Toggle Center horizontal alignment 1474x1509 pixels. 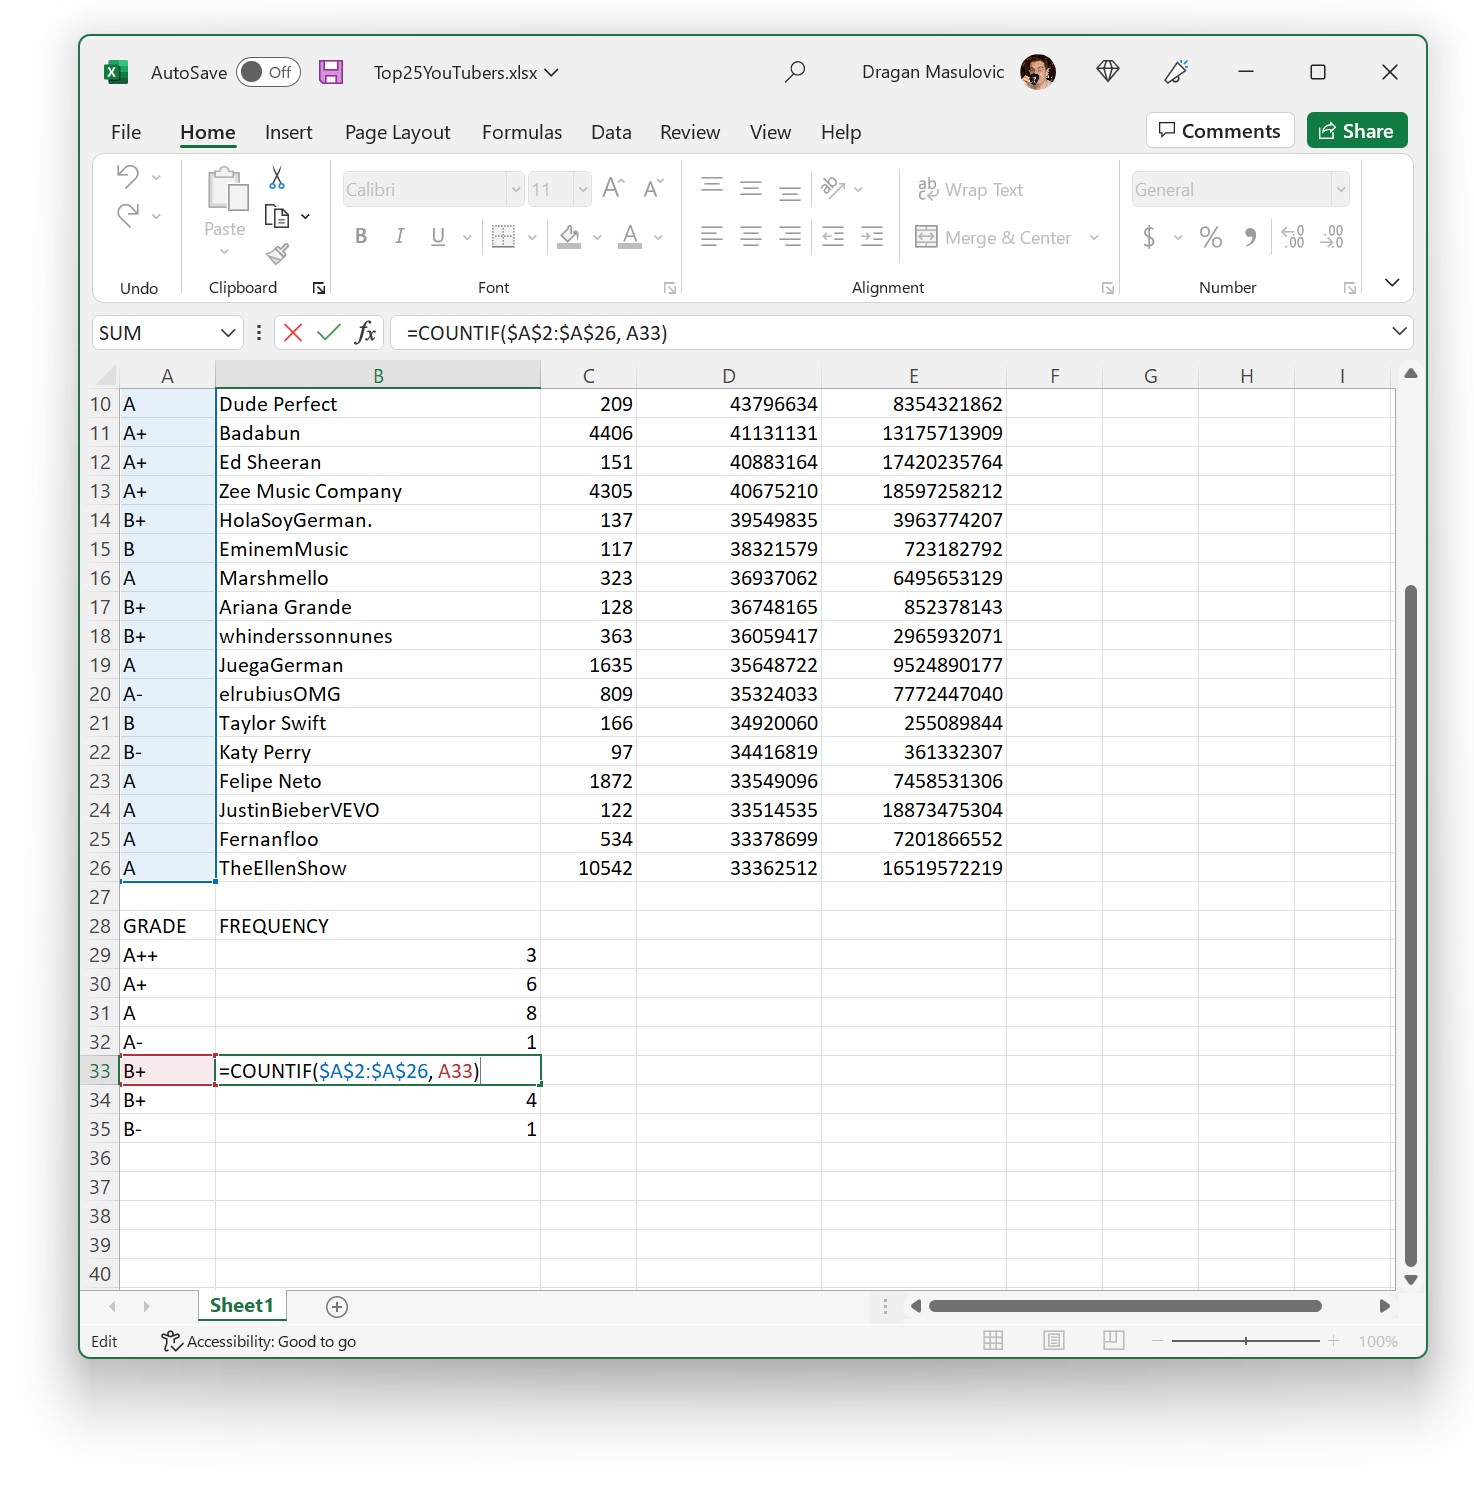tap(751, 236)
